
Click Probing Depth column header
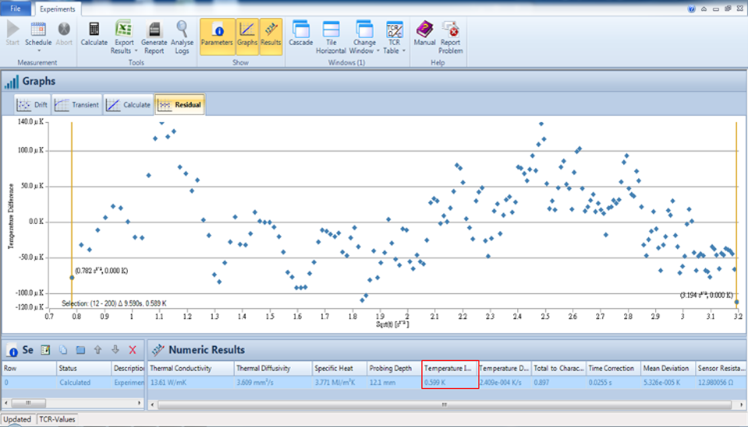click(394, 368)
